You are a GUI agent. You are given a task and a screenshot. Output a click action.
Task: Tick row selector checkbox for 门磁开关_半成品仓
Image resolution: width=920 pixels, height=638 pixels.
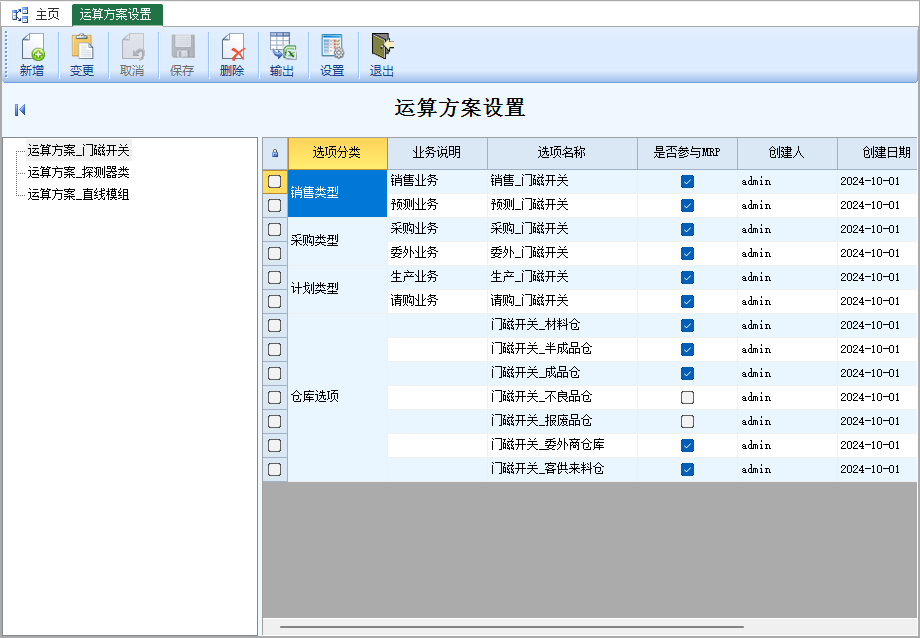[275, 349]
